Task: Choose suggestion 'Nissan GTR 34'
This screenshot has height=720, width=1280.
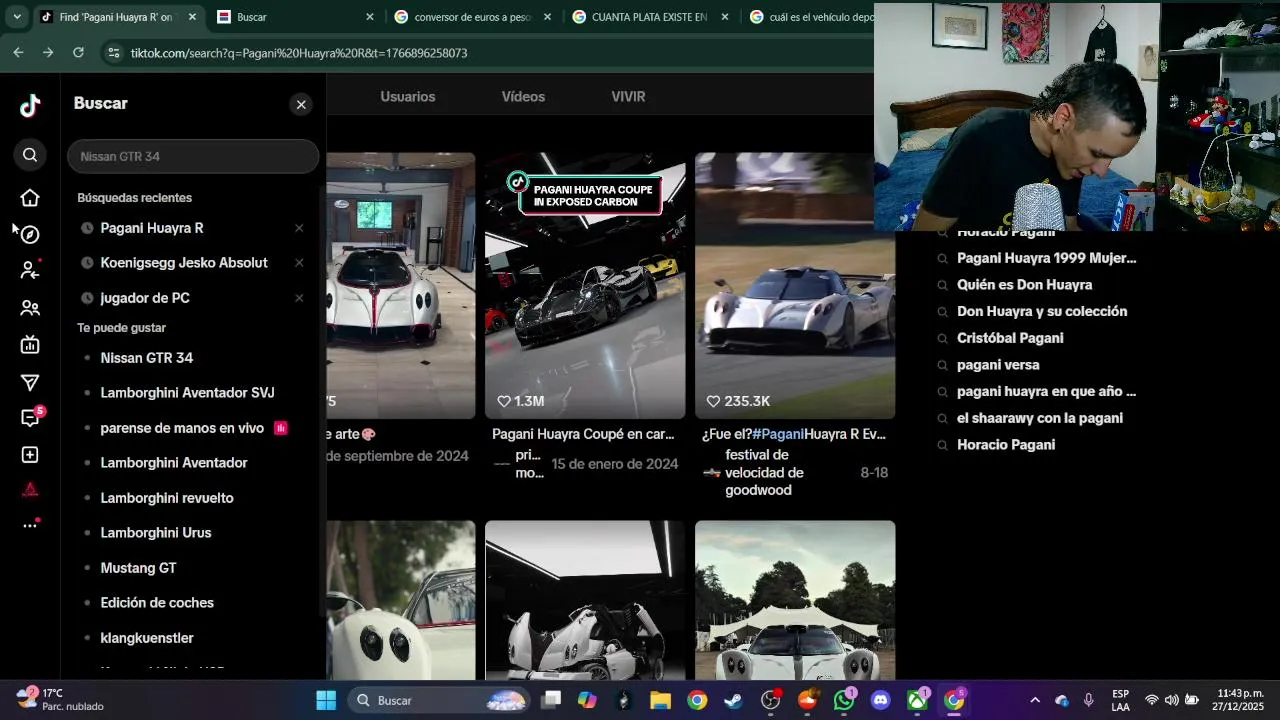Action: [x=147, y=358]
